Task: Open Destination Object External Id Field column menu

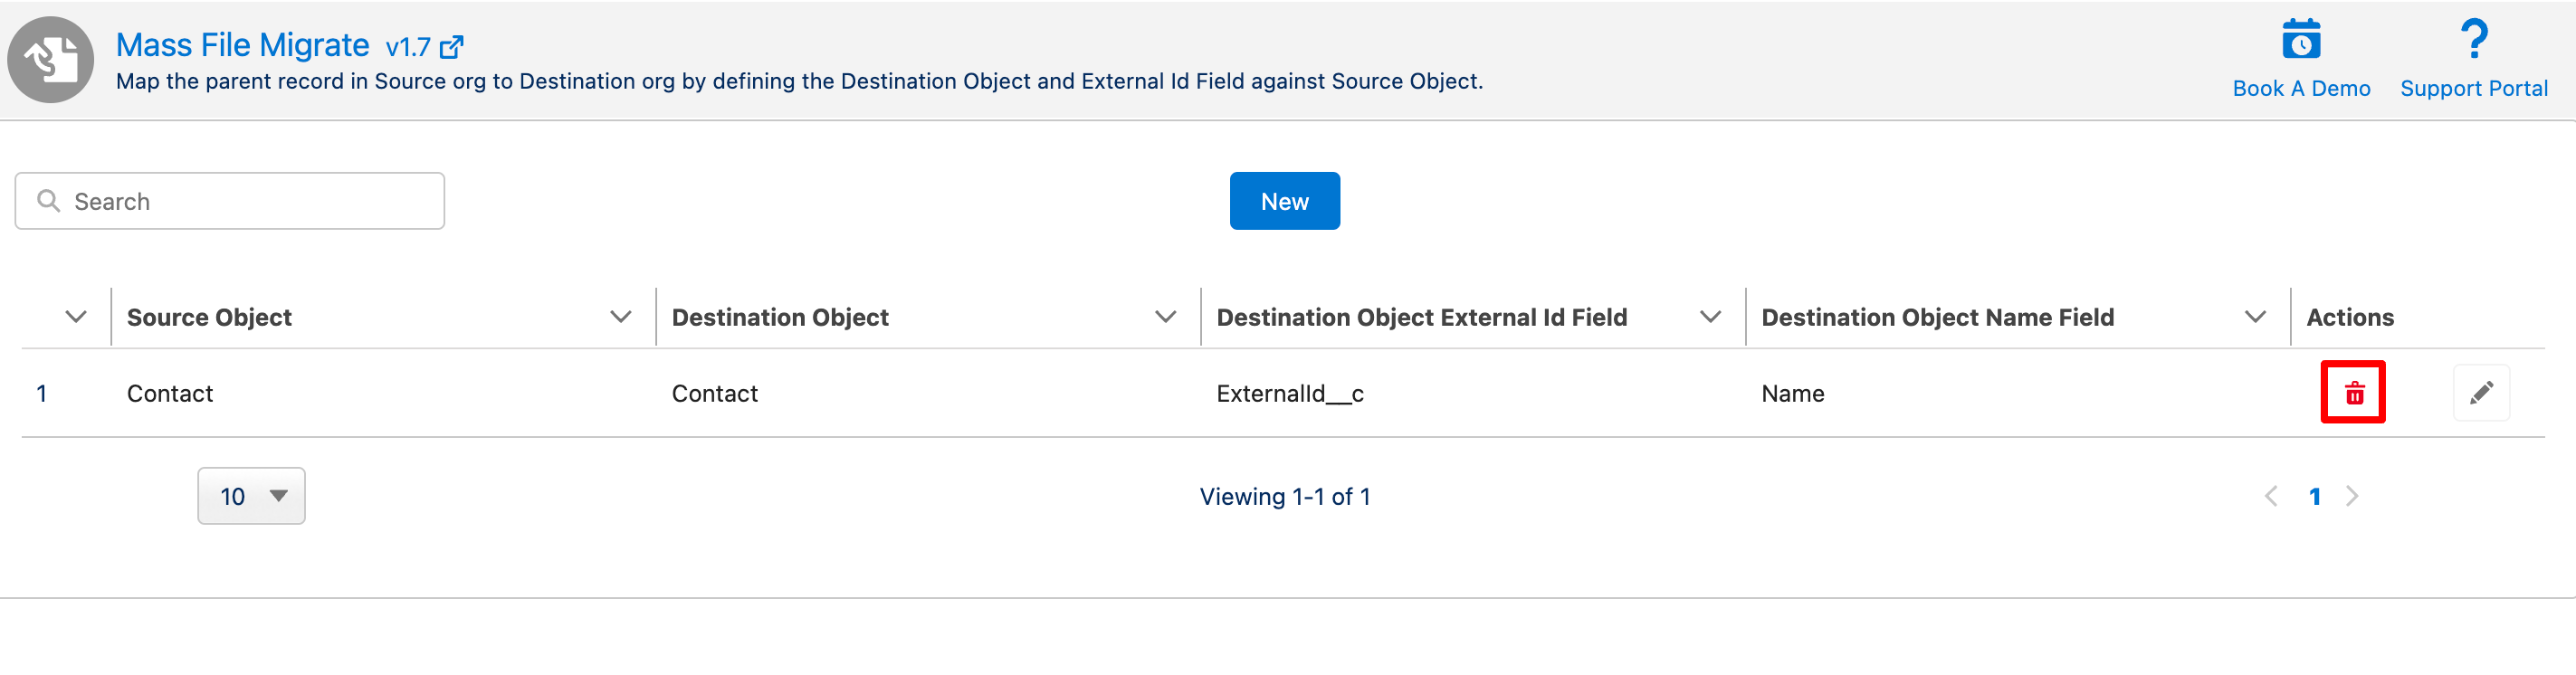Action: click(1710, 317)
